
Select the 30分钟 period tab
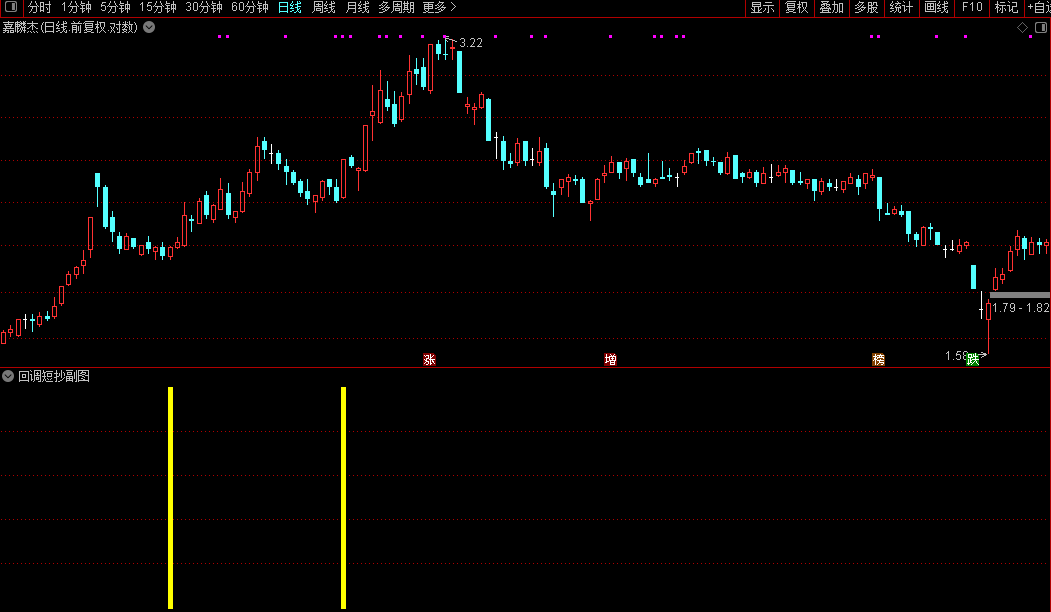point(204,7)
